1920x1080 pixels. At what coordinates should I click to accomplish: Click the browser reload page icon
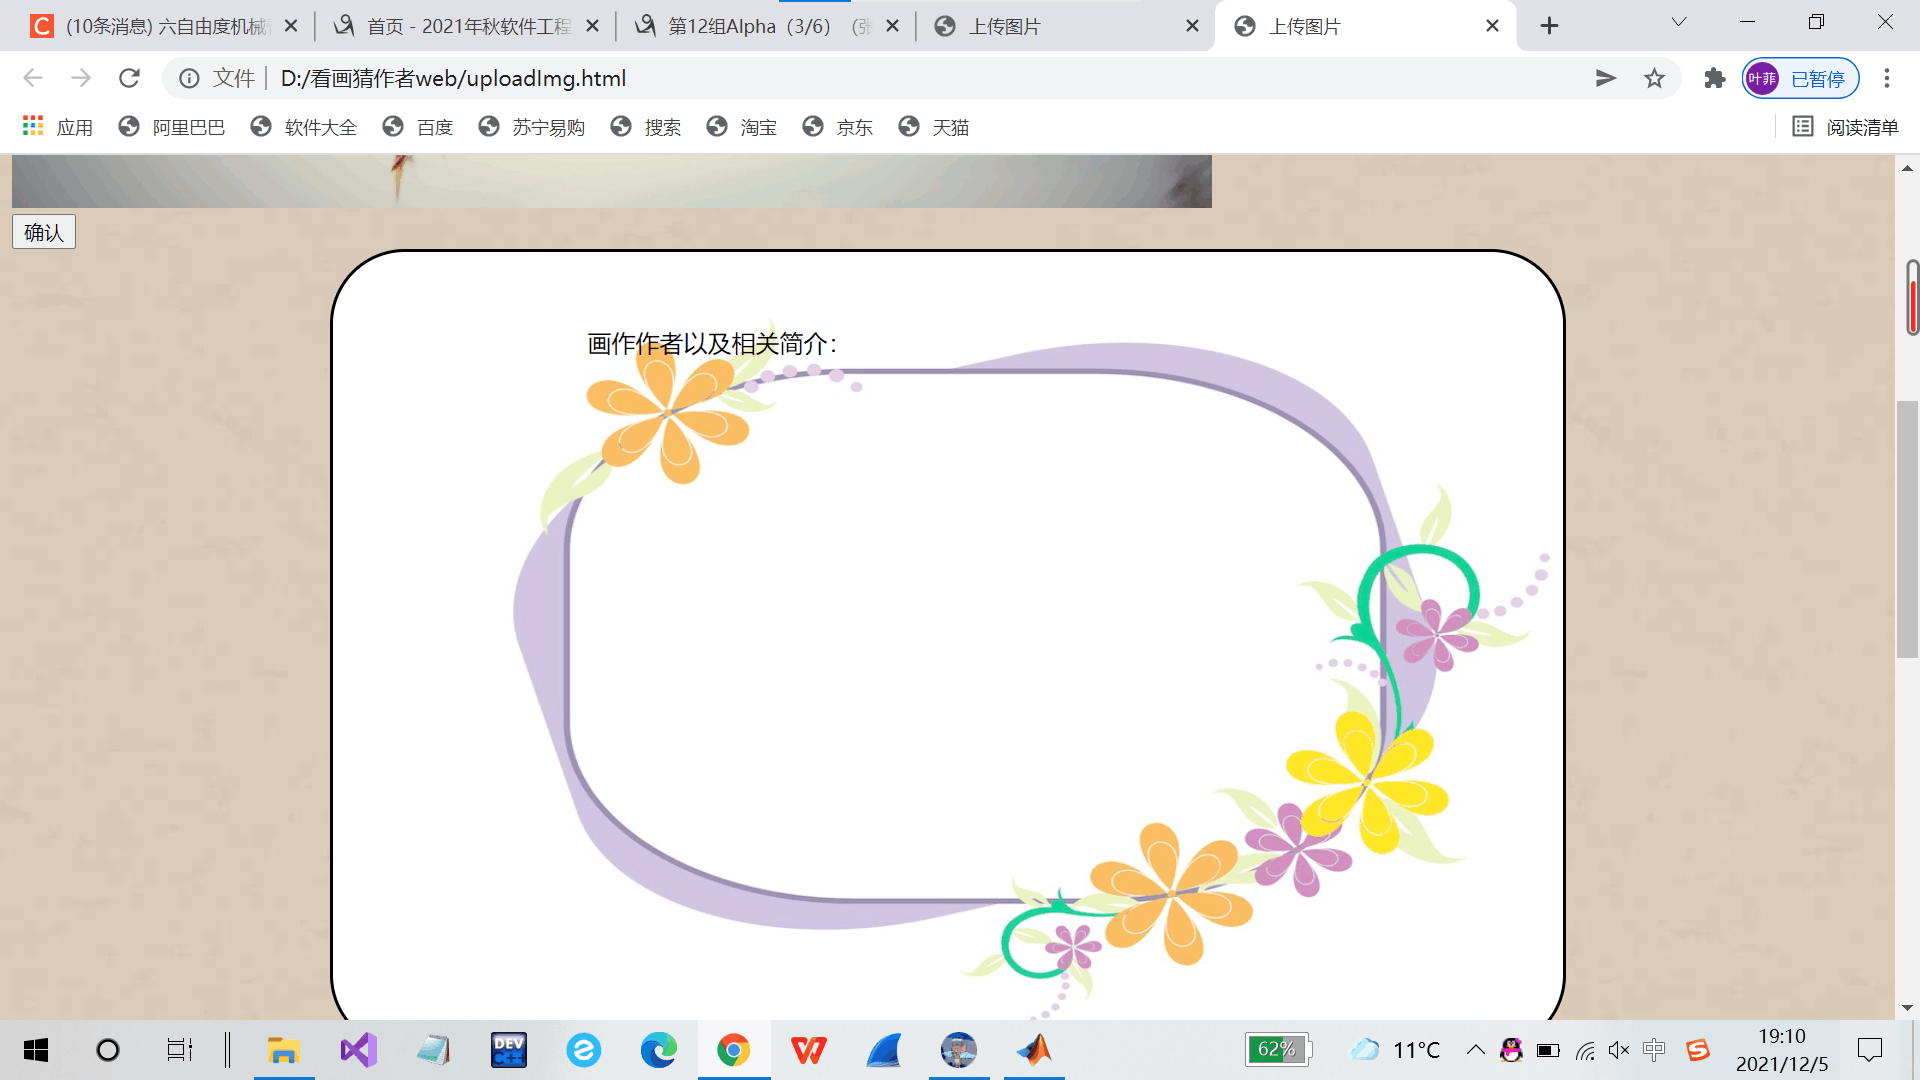click(129, 78)
